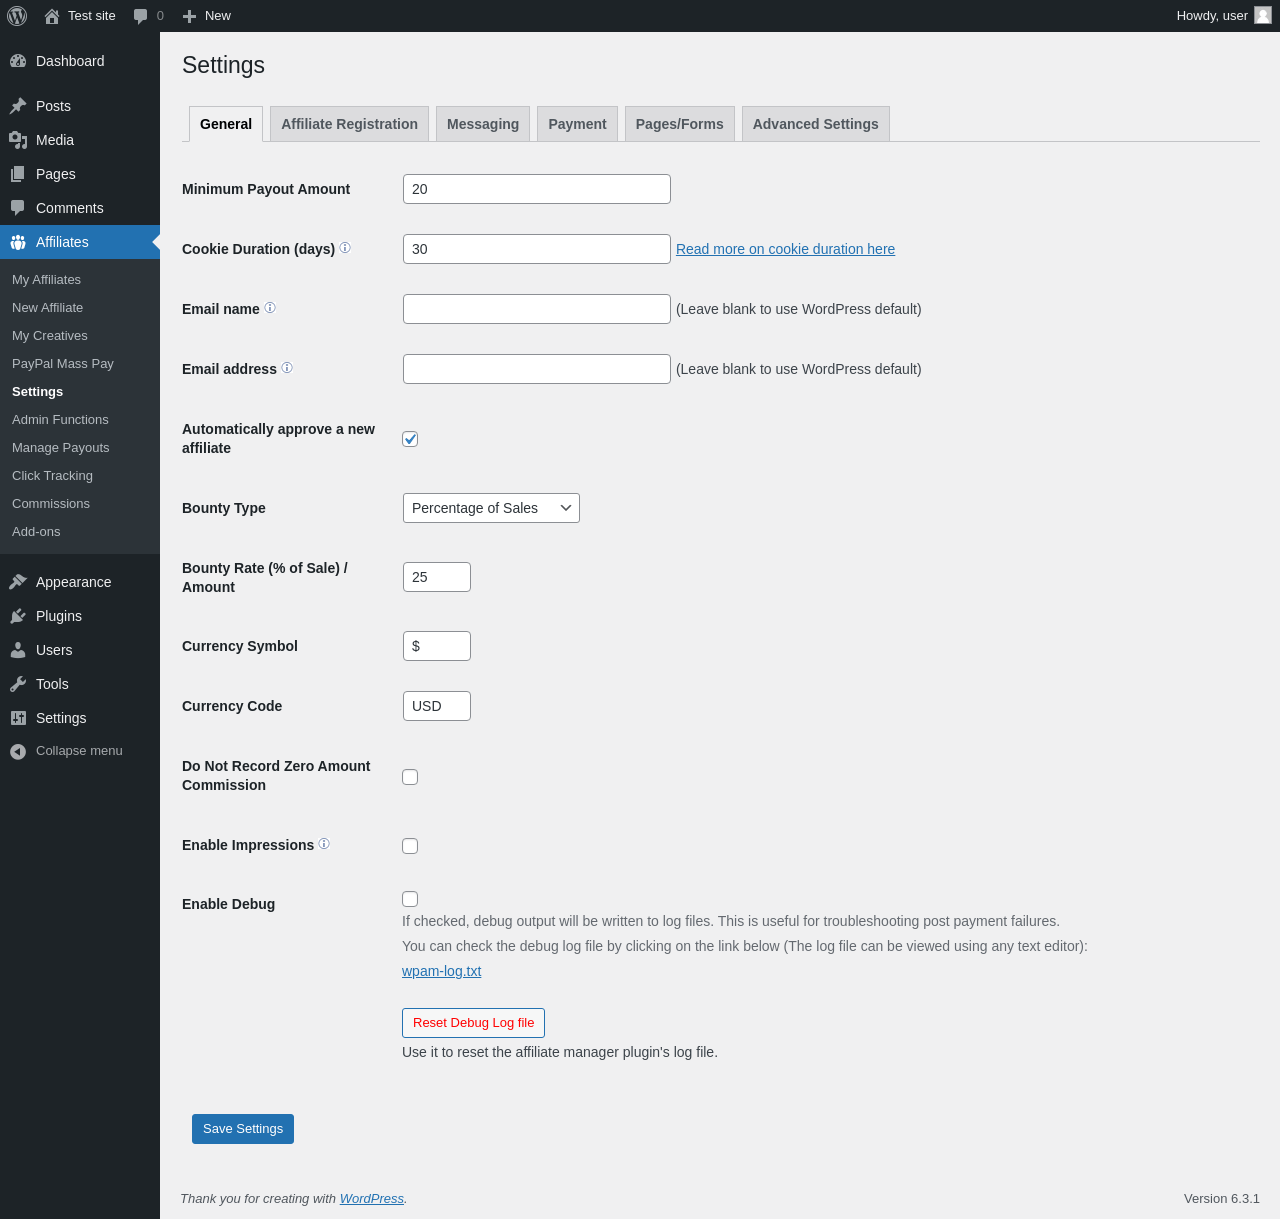Image resolution: width=1280 pixels, height=1219 pixels.
Task: Open the New content menu in admin bar
Action: coord(207,16)
